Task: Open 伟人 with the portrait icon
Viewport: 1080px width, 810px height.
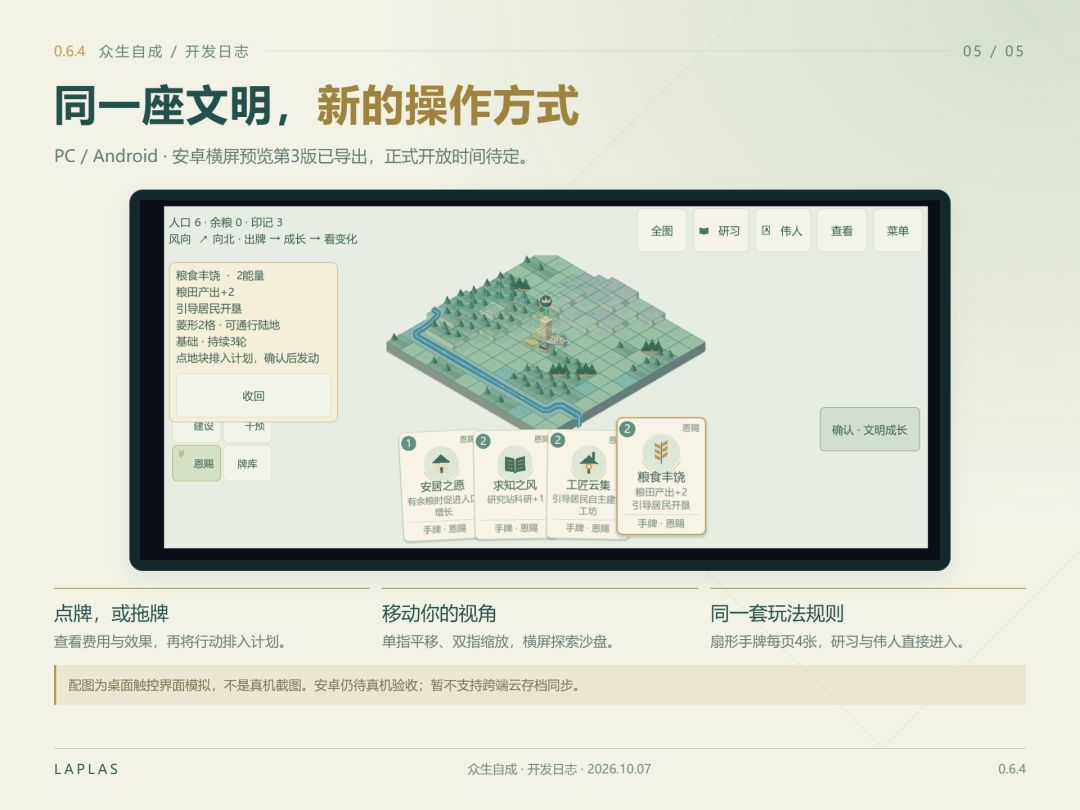Action: point(782,231)
